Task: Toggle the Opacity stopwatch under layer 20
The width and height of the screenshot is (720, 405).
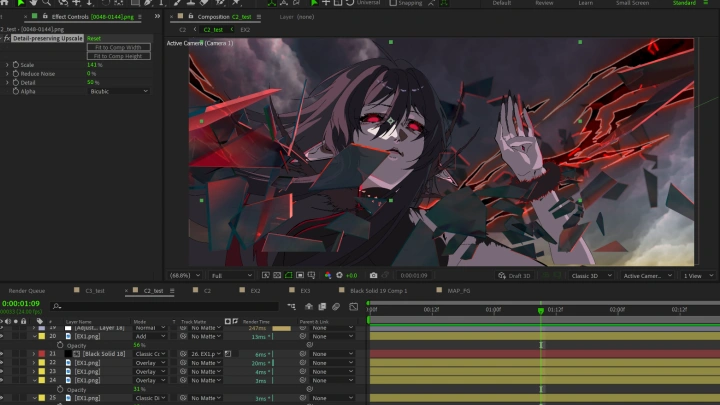Action: tap(60, 345)
